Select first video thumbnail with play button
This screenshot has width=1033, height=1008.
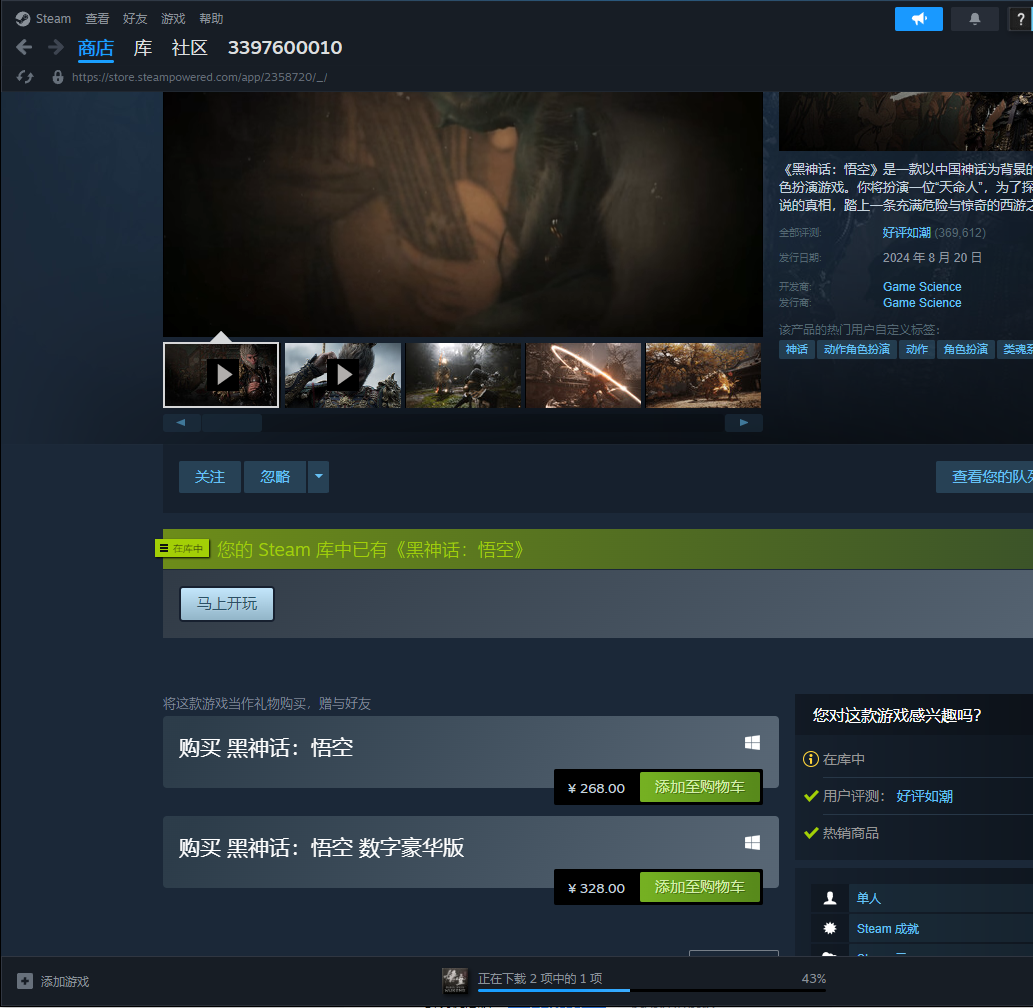(x=221, y=375)
